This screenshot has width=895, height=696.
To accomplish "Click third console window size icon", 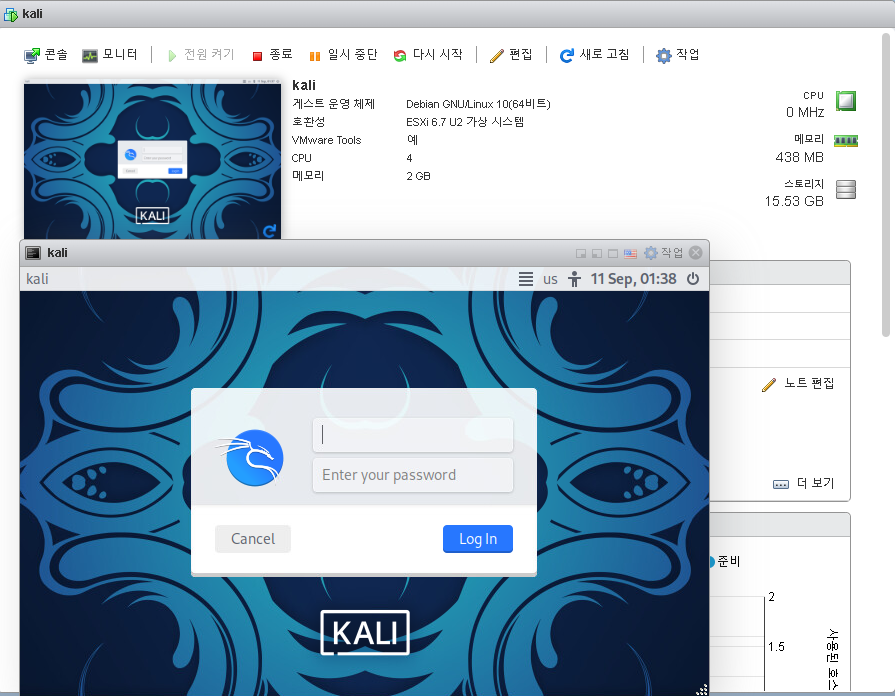I will click(x=613, y=254).
